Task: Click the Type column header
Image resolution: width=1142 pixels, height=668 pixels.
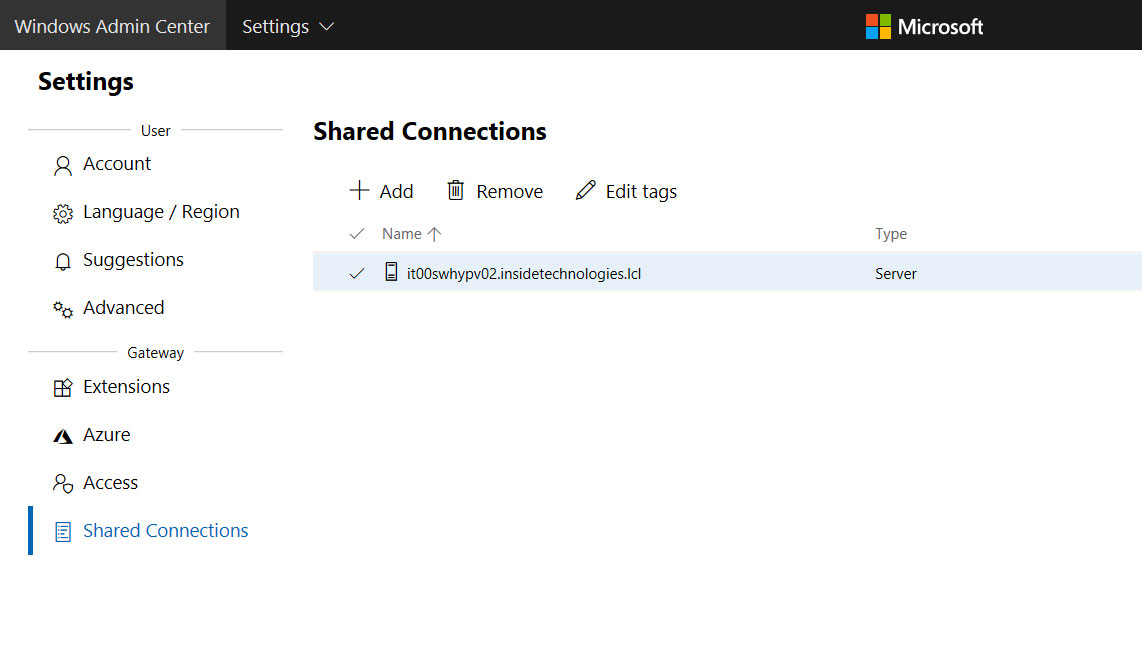Action: (x=891, y=234)
